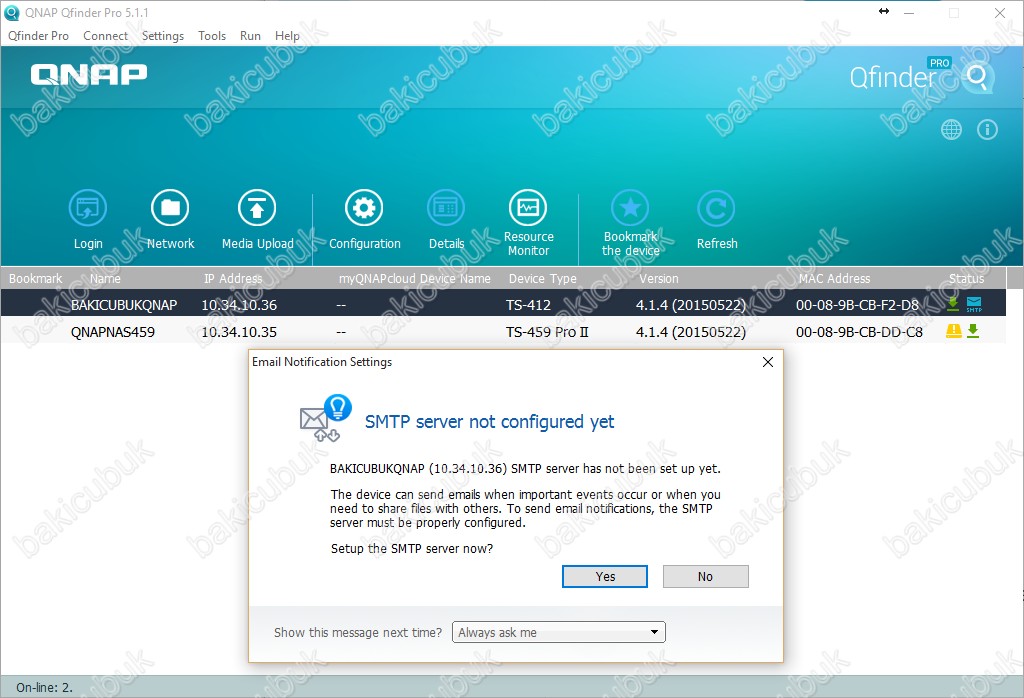
Task: Click the Login toolbar icon
Action: pyautogui.click(x=88, y=208)
